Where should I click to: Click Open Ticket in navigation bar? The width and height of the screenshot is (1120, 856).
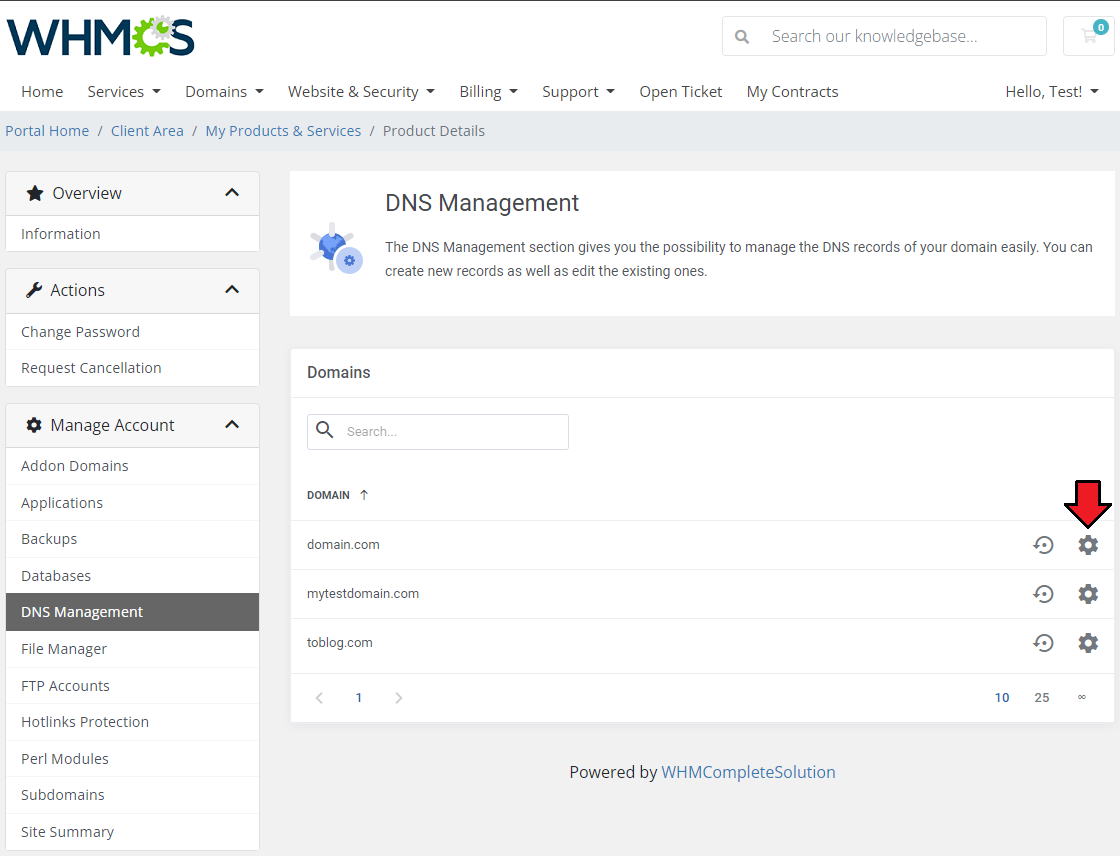[681, 91]
